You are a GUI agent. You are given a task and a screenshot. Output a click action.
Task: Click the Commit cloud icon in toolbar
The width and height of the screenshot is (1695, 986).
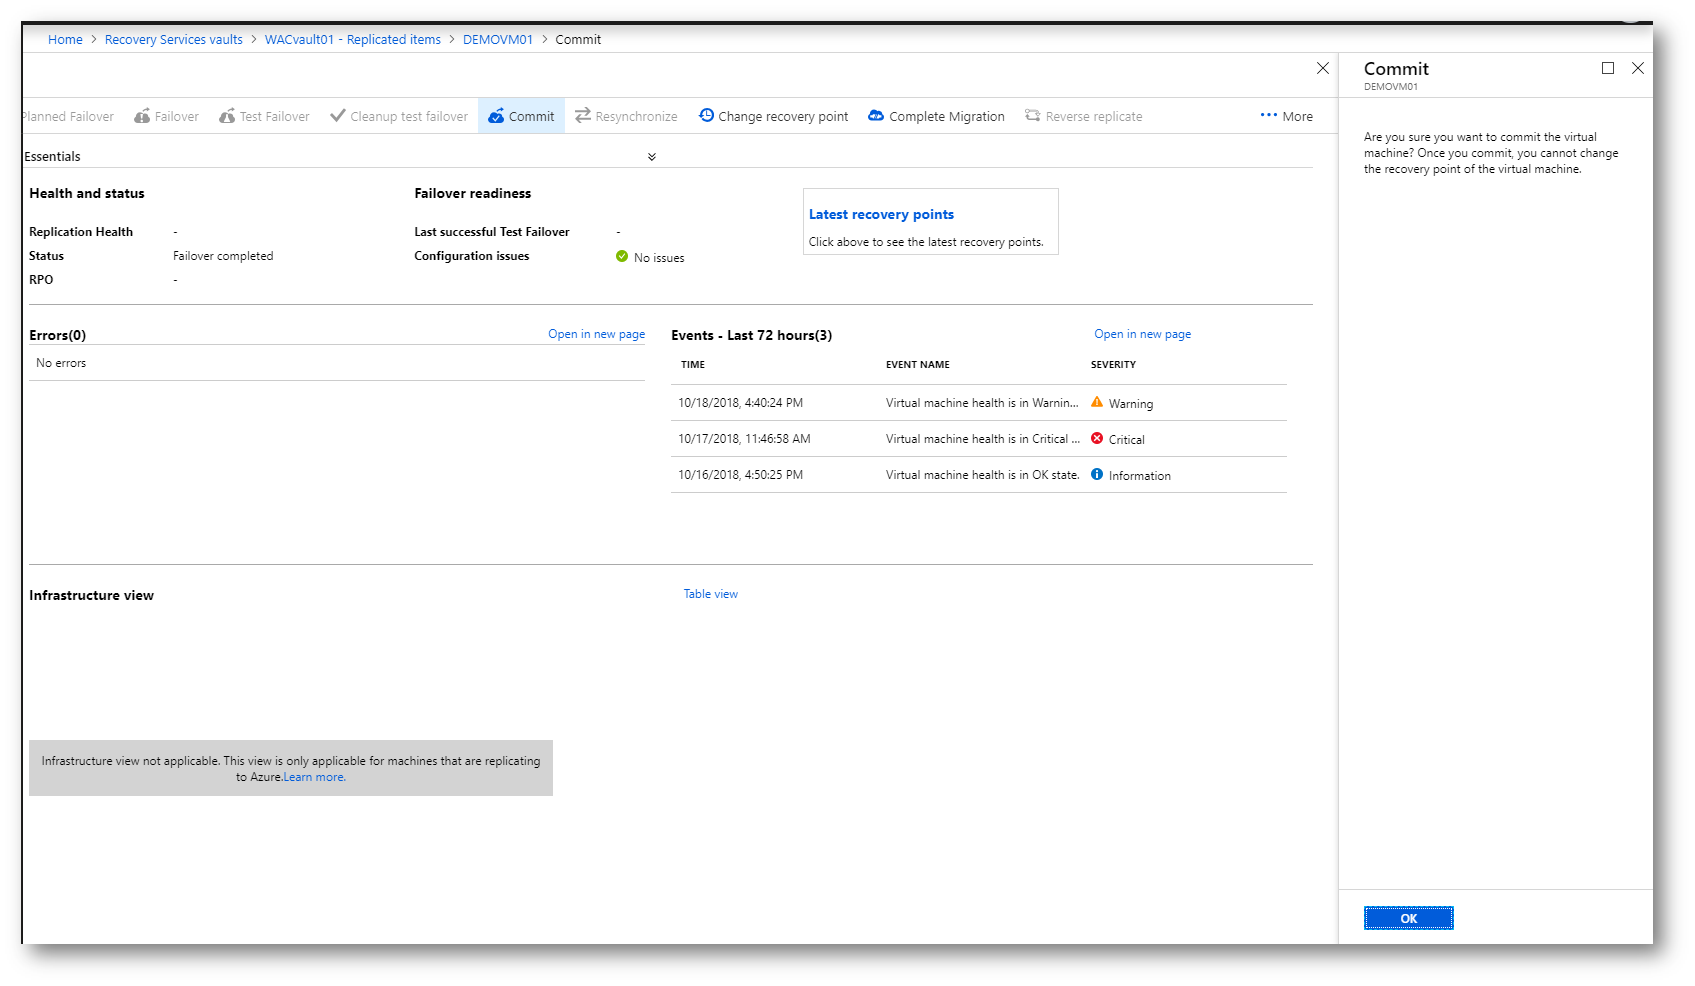496,116
